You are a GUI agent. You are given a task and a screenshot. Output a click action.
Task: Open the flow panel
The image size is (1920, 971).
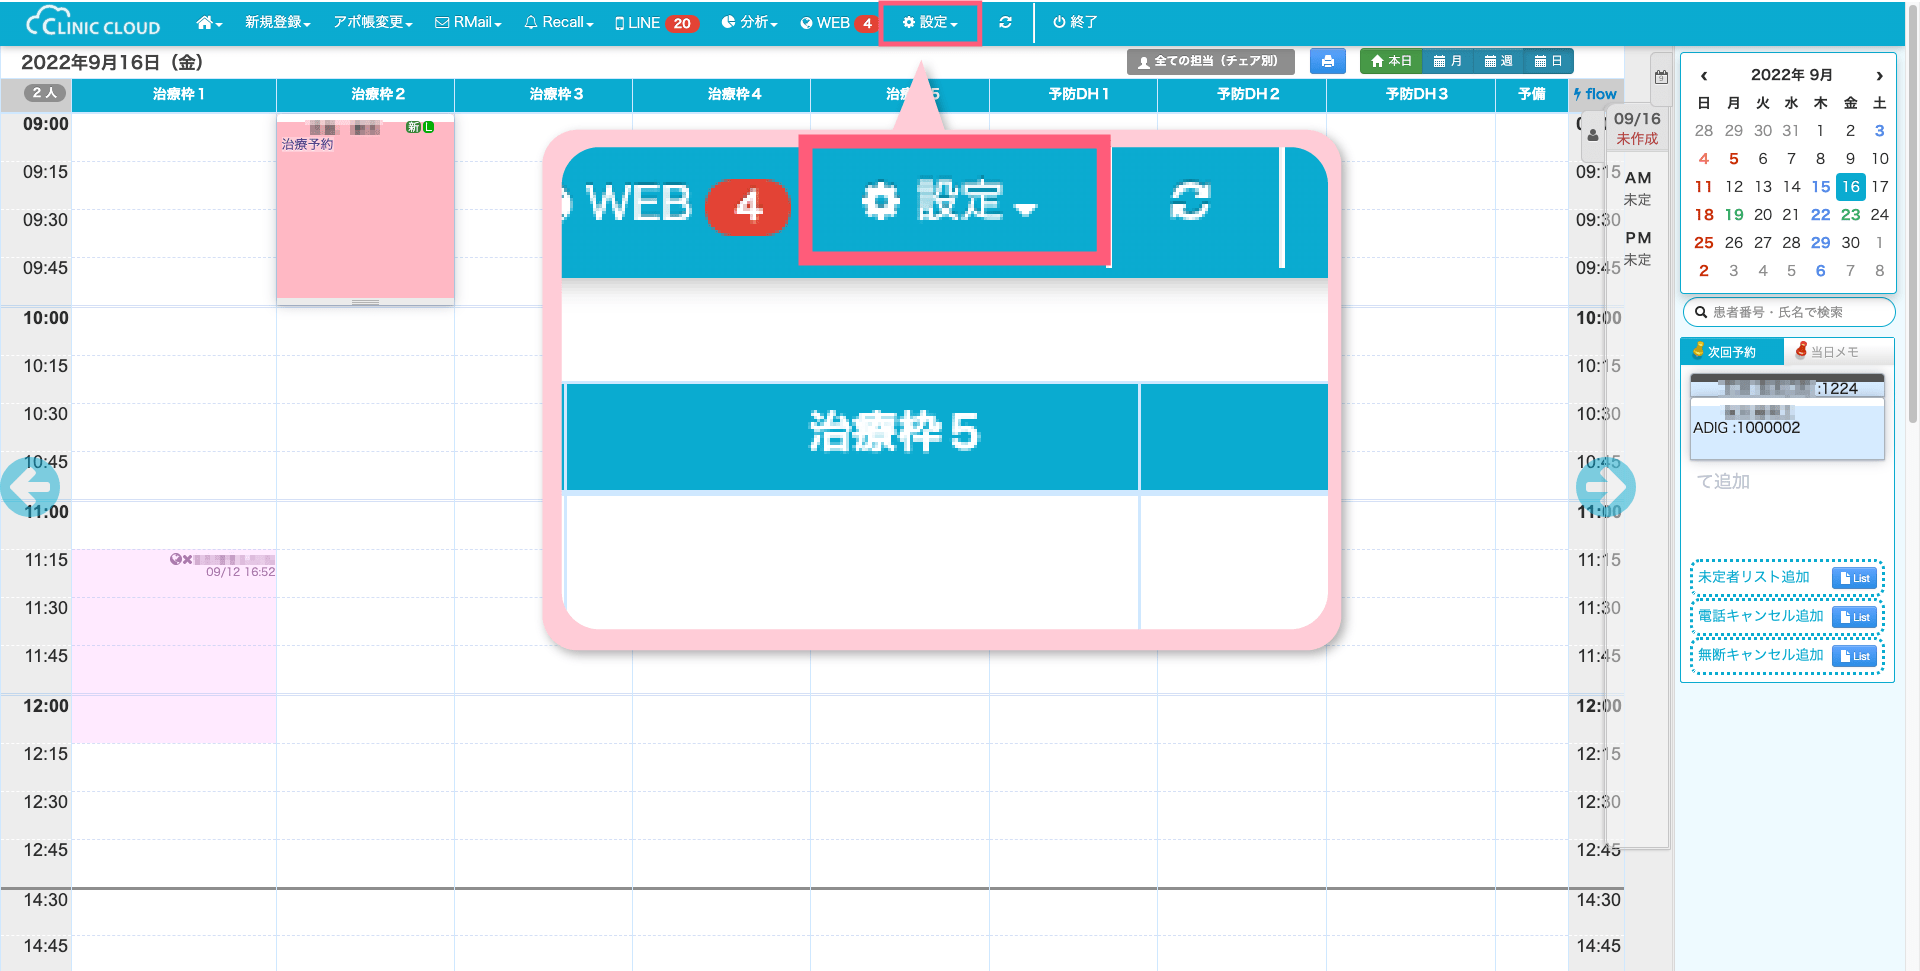click(1595, 94)
